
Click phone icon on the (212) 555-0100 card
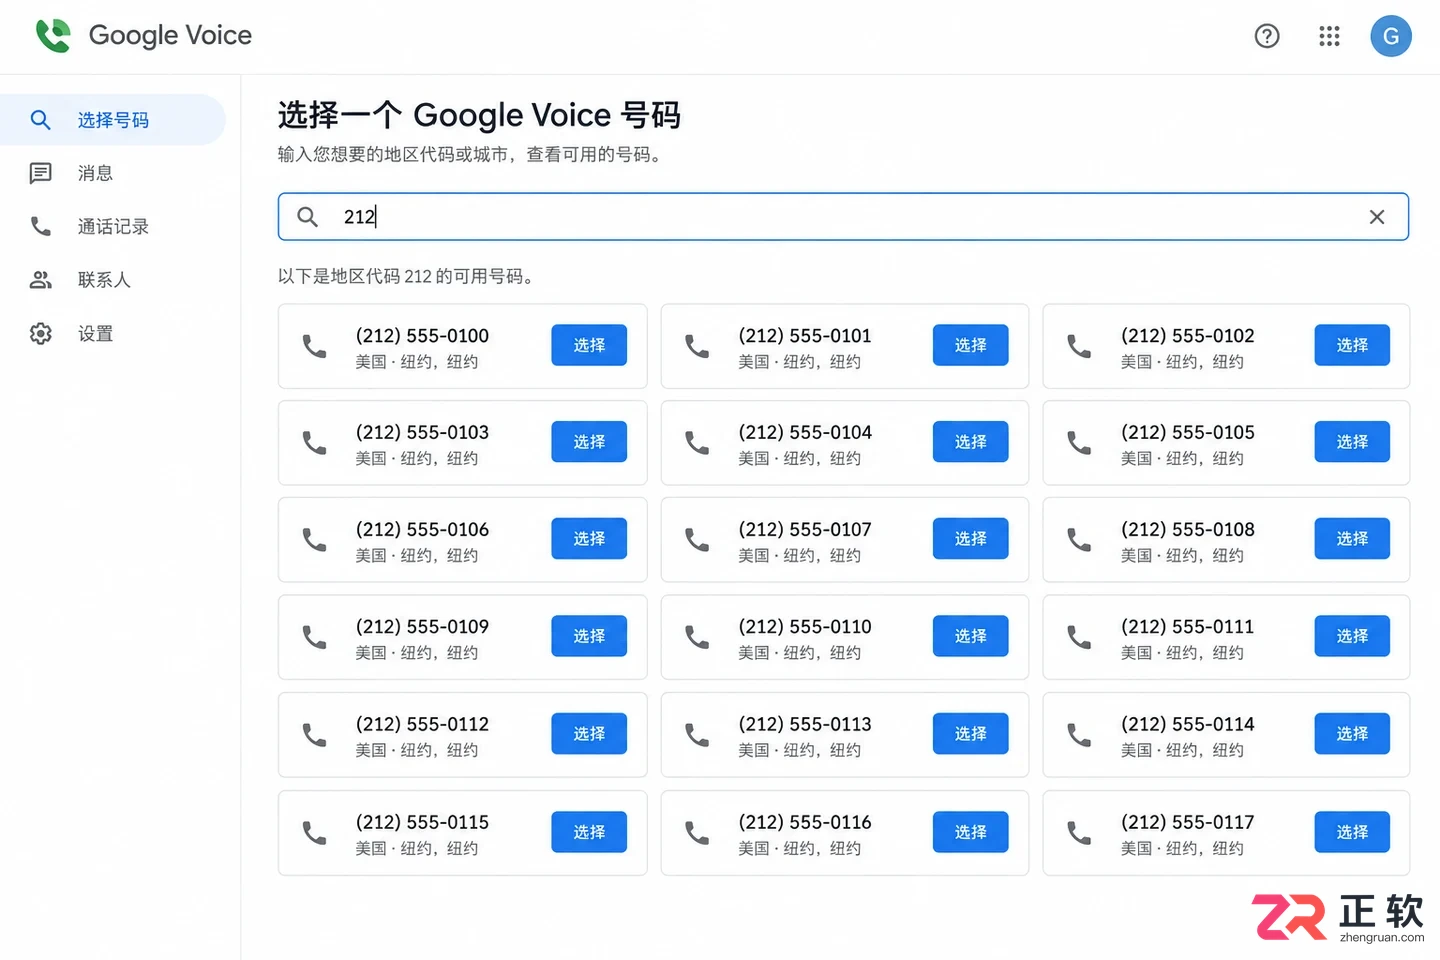[x=314, y=346]
